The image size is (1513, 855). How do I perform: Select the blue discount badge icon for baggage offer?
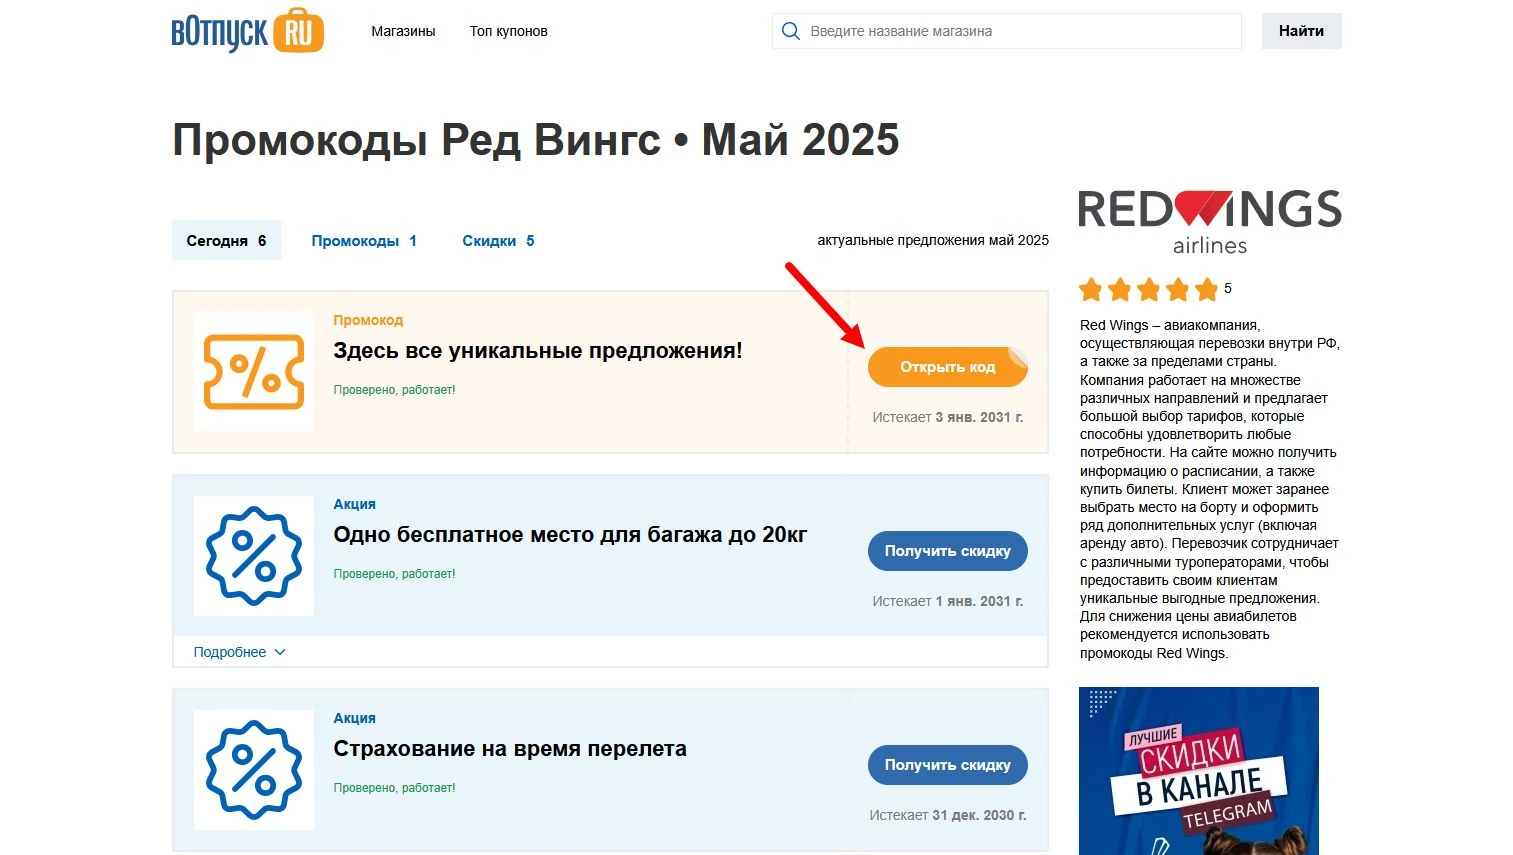click(253, 556)
